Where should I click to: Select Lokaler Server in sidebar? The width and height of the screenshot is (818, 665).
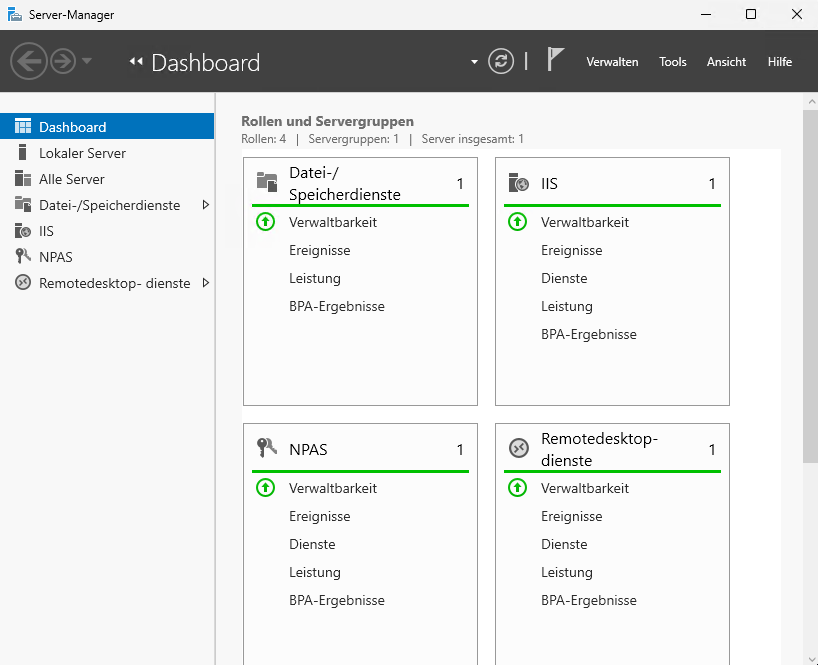coord(82,153)
